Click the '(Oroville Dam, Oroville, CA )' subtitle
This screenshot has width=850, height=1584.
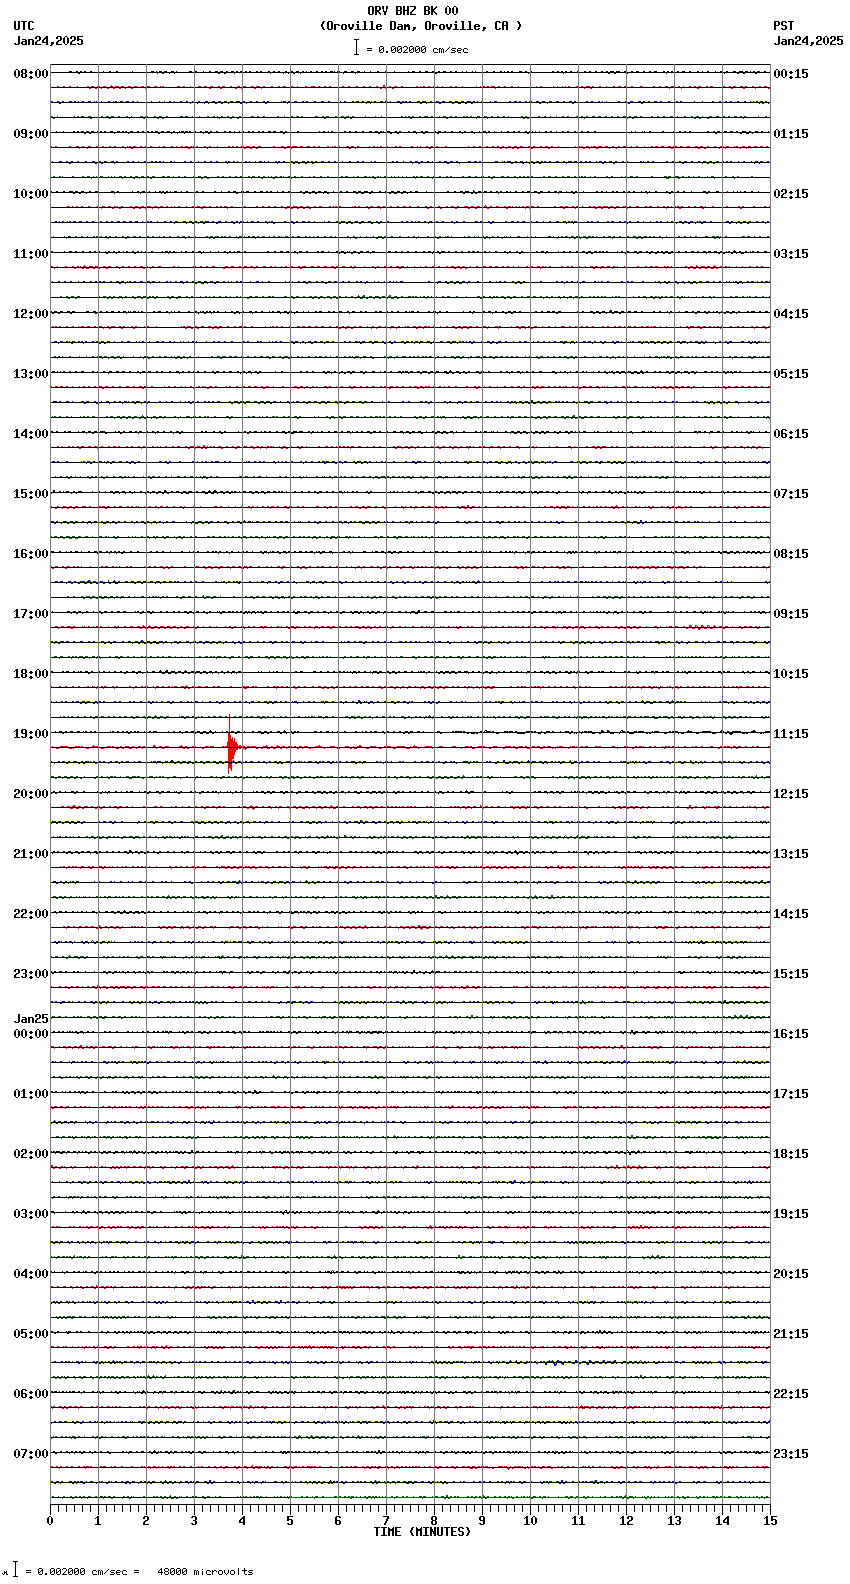pyautogui.click(x=421, y=26)
